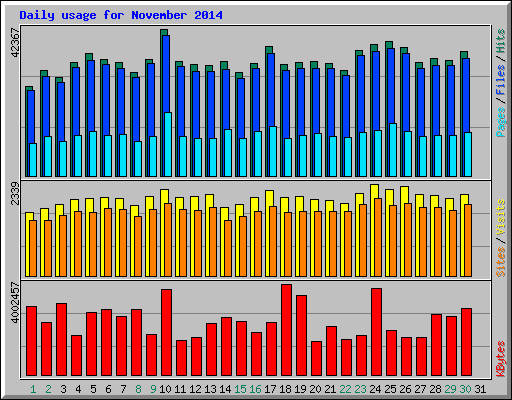This screenshot has width=512, height=400.
Task: Select day label 14 on the axis
Action: (x=225, y=389)
